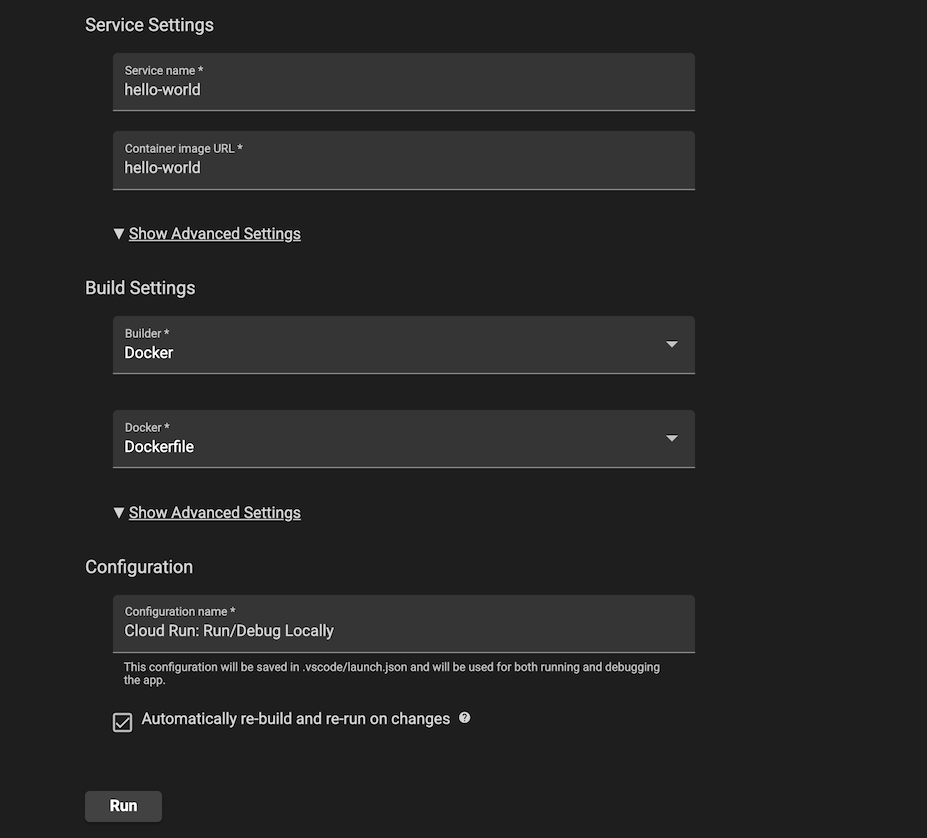Edit the Configuration name text field
This screenshot has width=927, height=838.
[403, 631]
